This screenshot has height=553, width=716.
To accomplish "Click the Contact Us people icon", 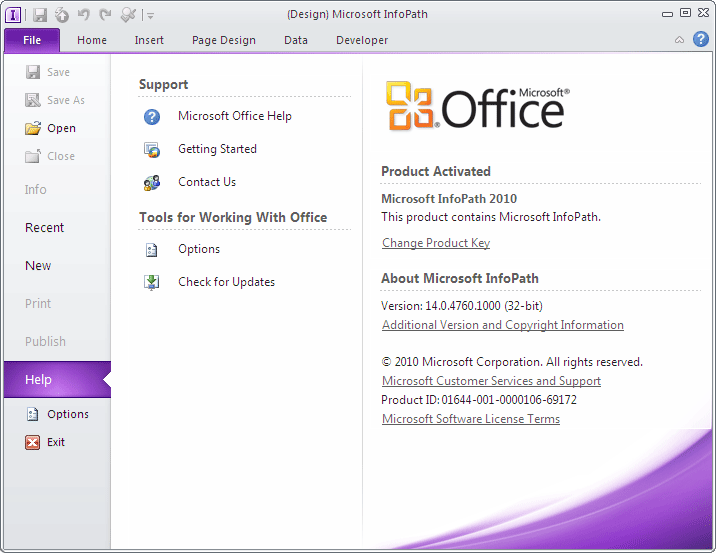I will pos(152,183).
